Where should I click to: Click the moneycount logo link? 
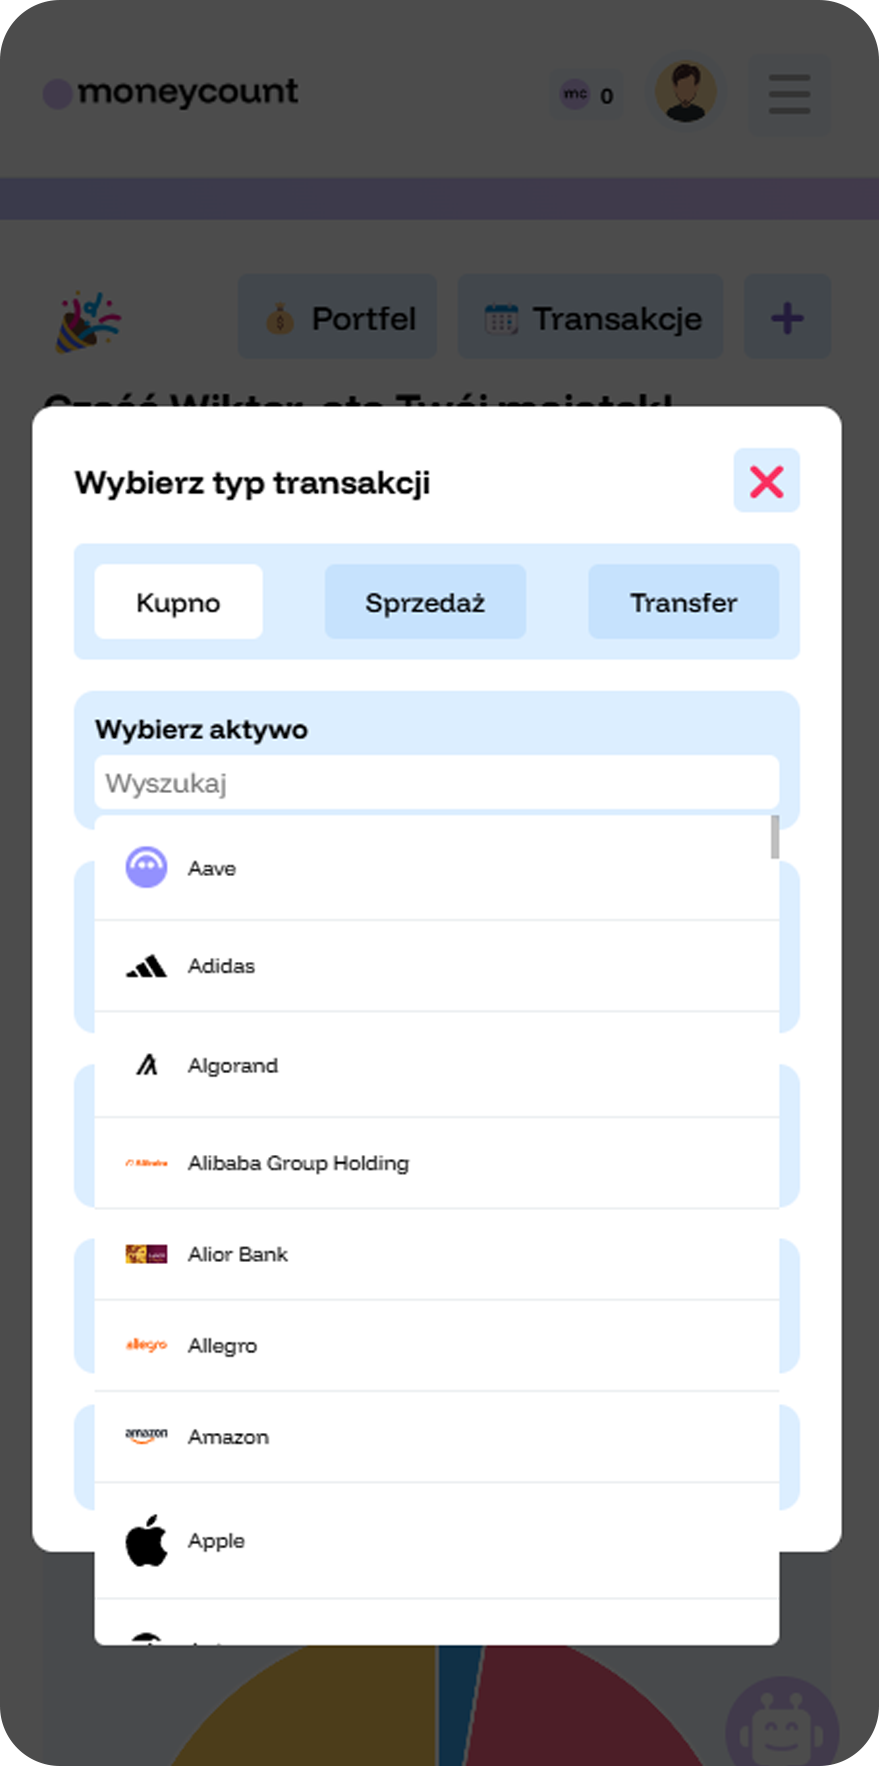click(171, 92)
